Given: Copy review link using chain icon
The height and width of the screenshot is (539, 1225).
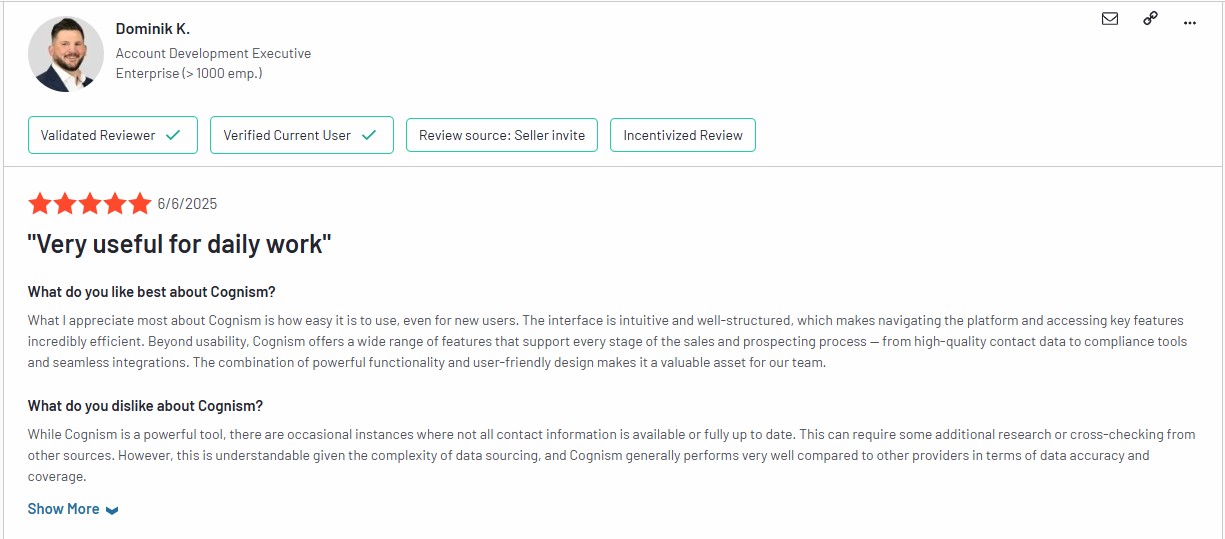Looking at the screenshot, I should click(1150, 18).
